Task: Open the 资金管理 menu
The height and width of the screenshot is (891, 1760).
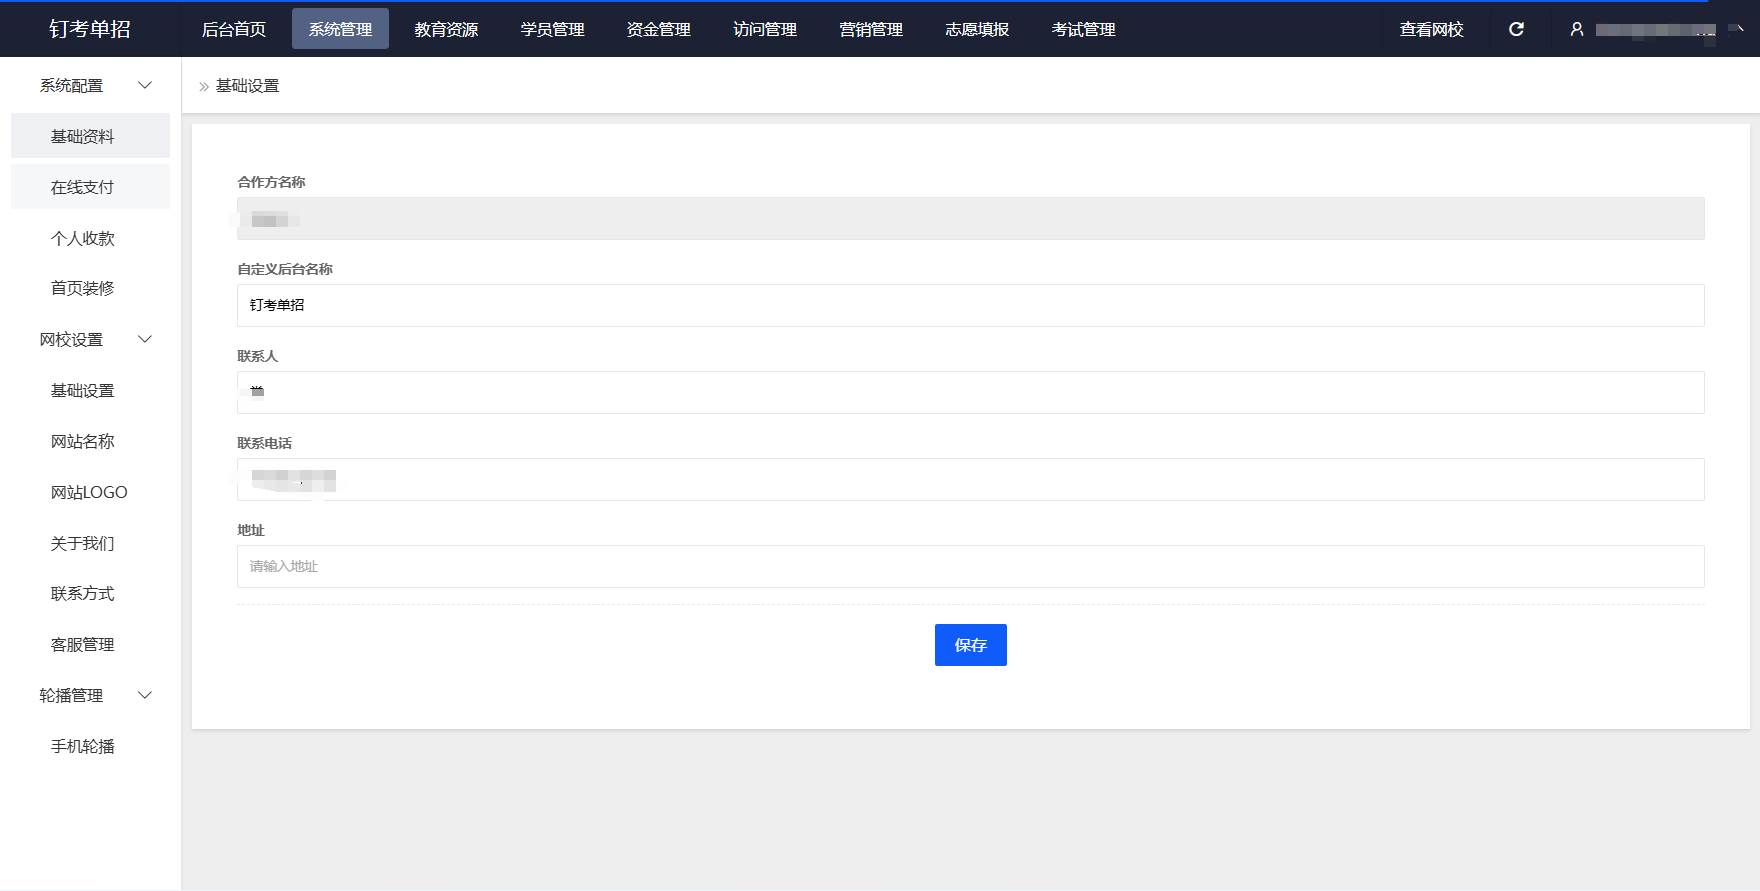Action: 658,29
